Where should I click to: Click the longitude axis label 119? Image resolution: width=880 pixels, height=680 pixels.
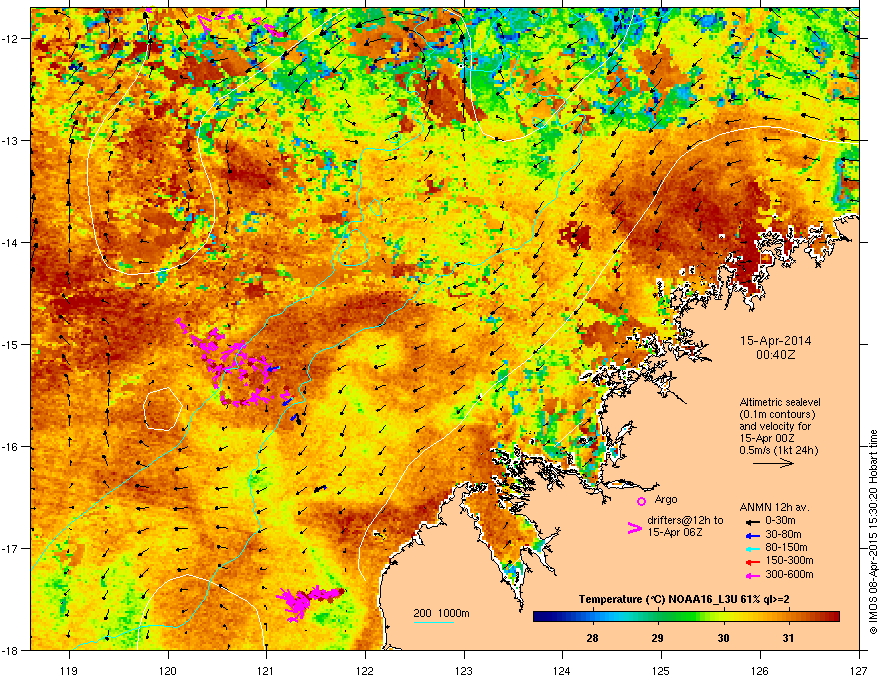69,670
